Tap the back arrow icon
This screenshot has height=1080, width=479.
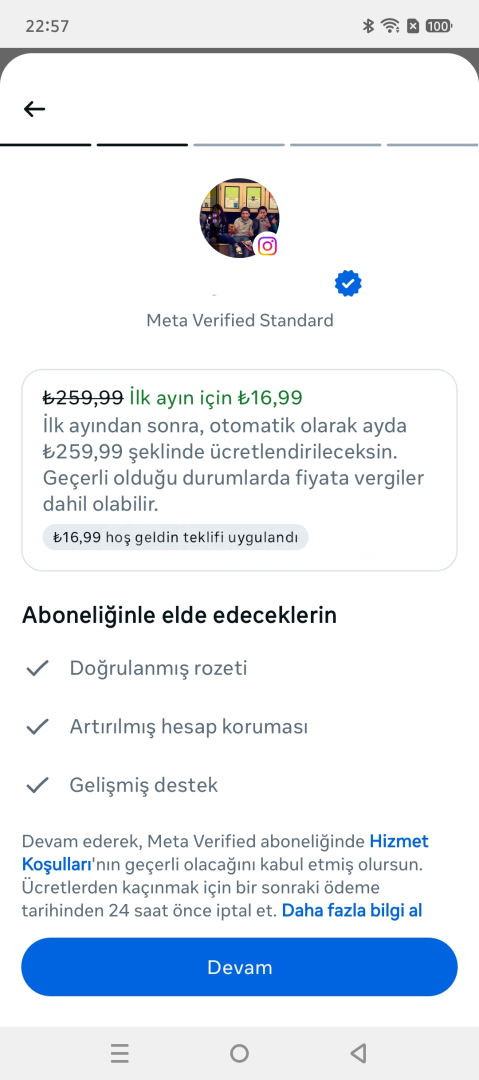pyautogui.click(x=34, y=108)
